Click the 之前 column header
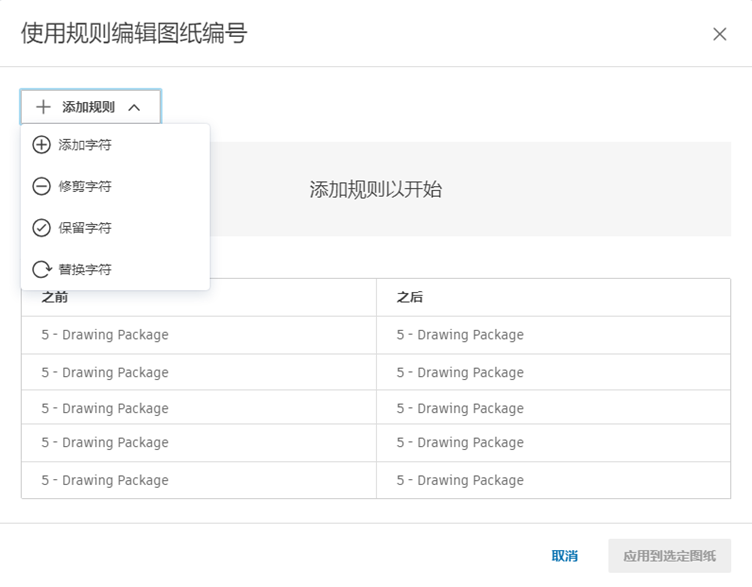The width and height of the screenshot is (752, 587). (55, 297)
